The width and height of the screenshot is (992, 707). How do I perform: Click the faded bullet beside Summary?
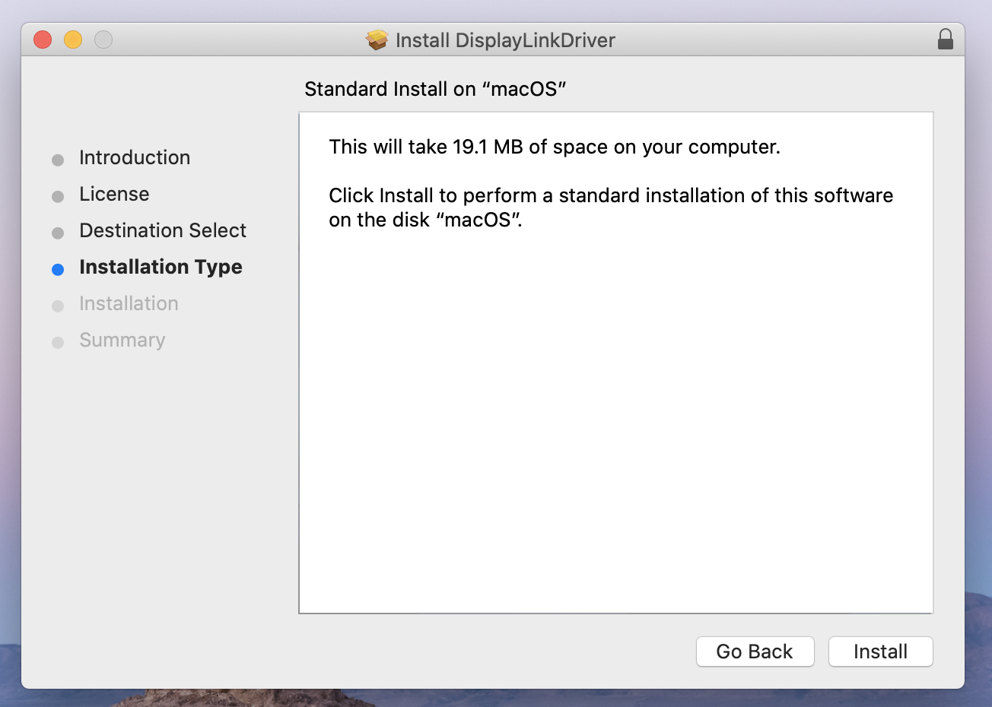58,343
